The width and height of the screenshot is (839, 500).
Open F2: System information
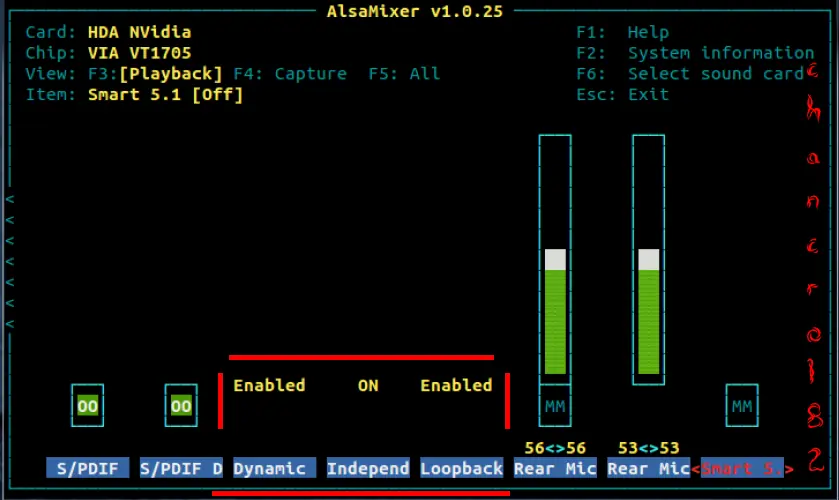click(695, 53)
